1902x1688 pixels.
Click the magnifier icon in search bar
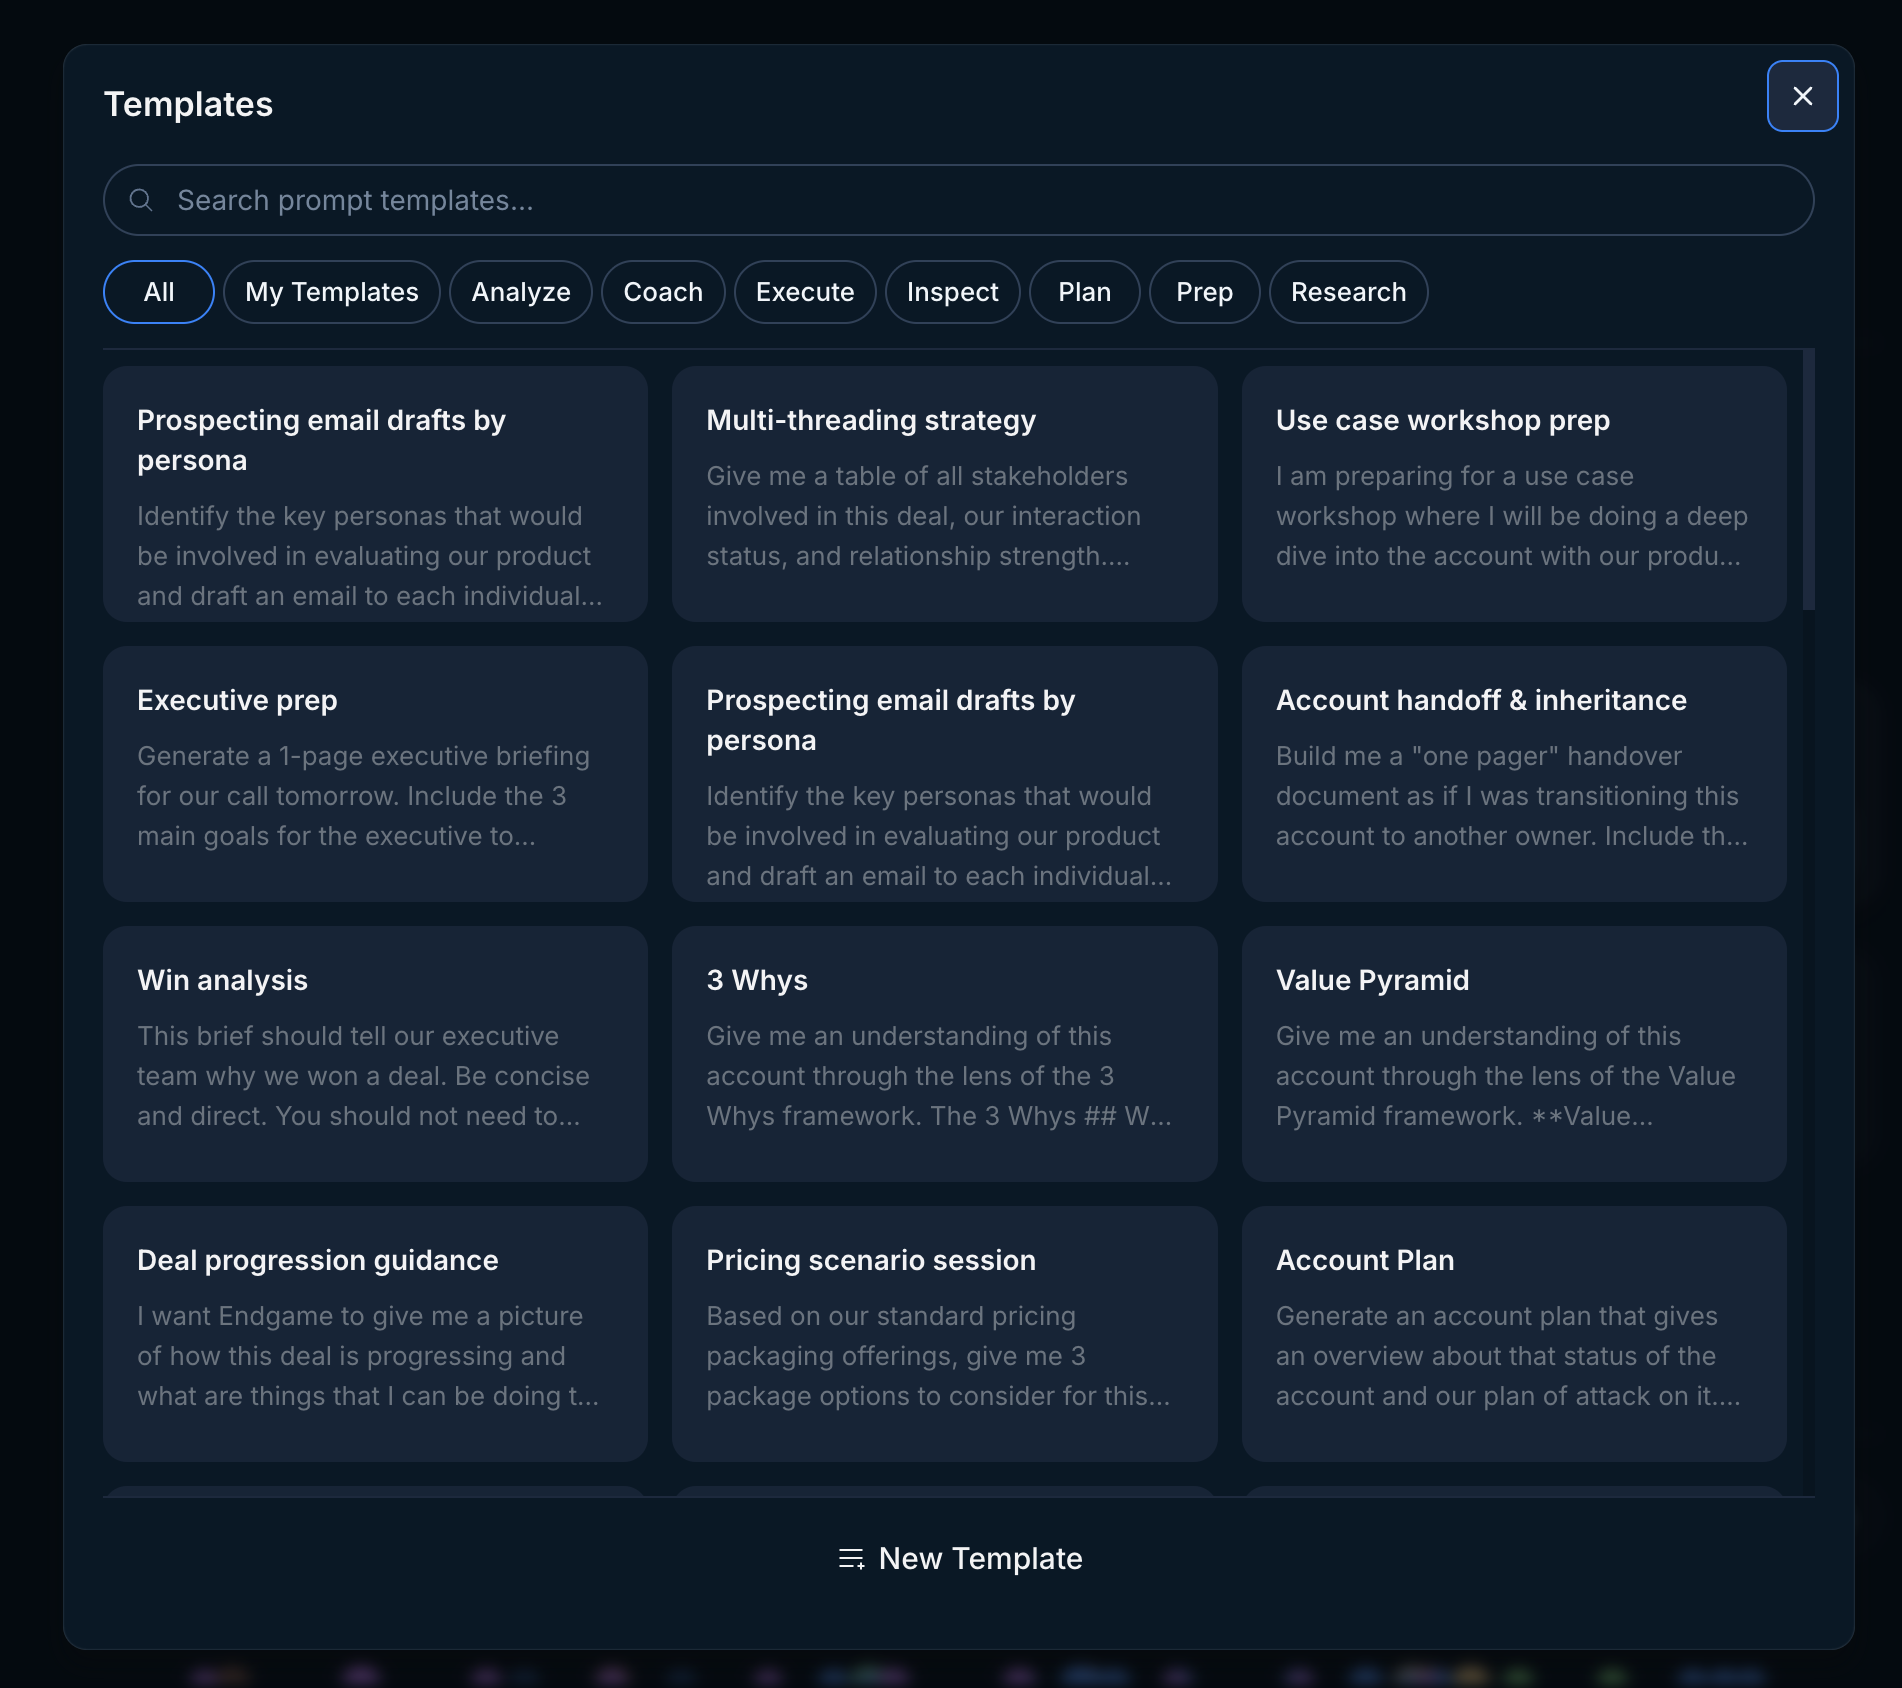click(x=141, y=200)
